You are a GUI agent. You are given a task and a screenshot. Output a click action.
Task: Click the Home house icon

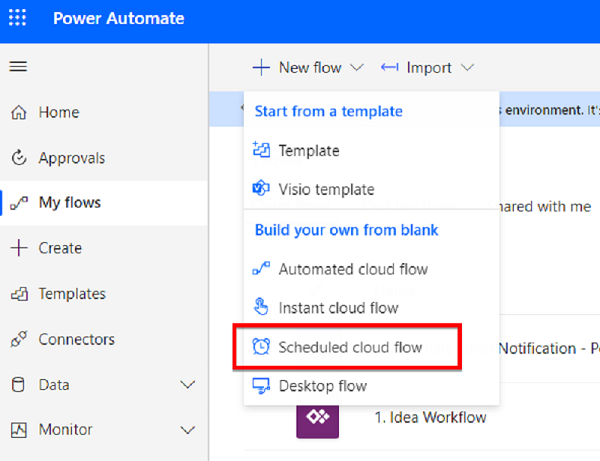[x=19, y=112]
